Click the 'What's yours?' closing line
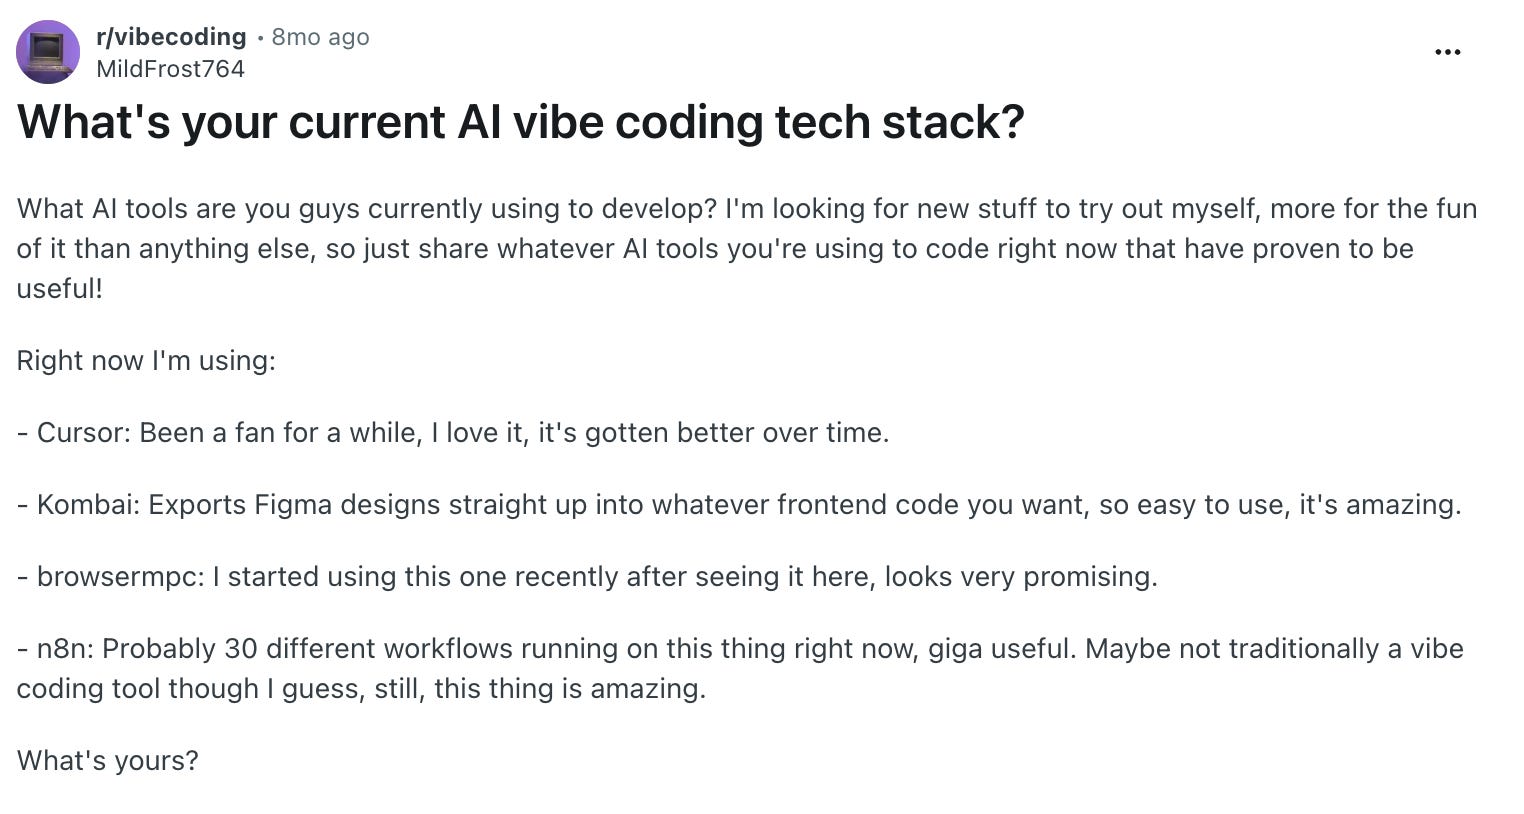Image resolution: width=1524 pixels, height=814 pixels. click(x=108, y=761)
